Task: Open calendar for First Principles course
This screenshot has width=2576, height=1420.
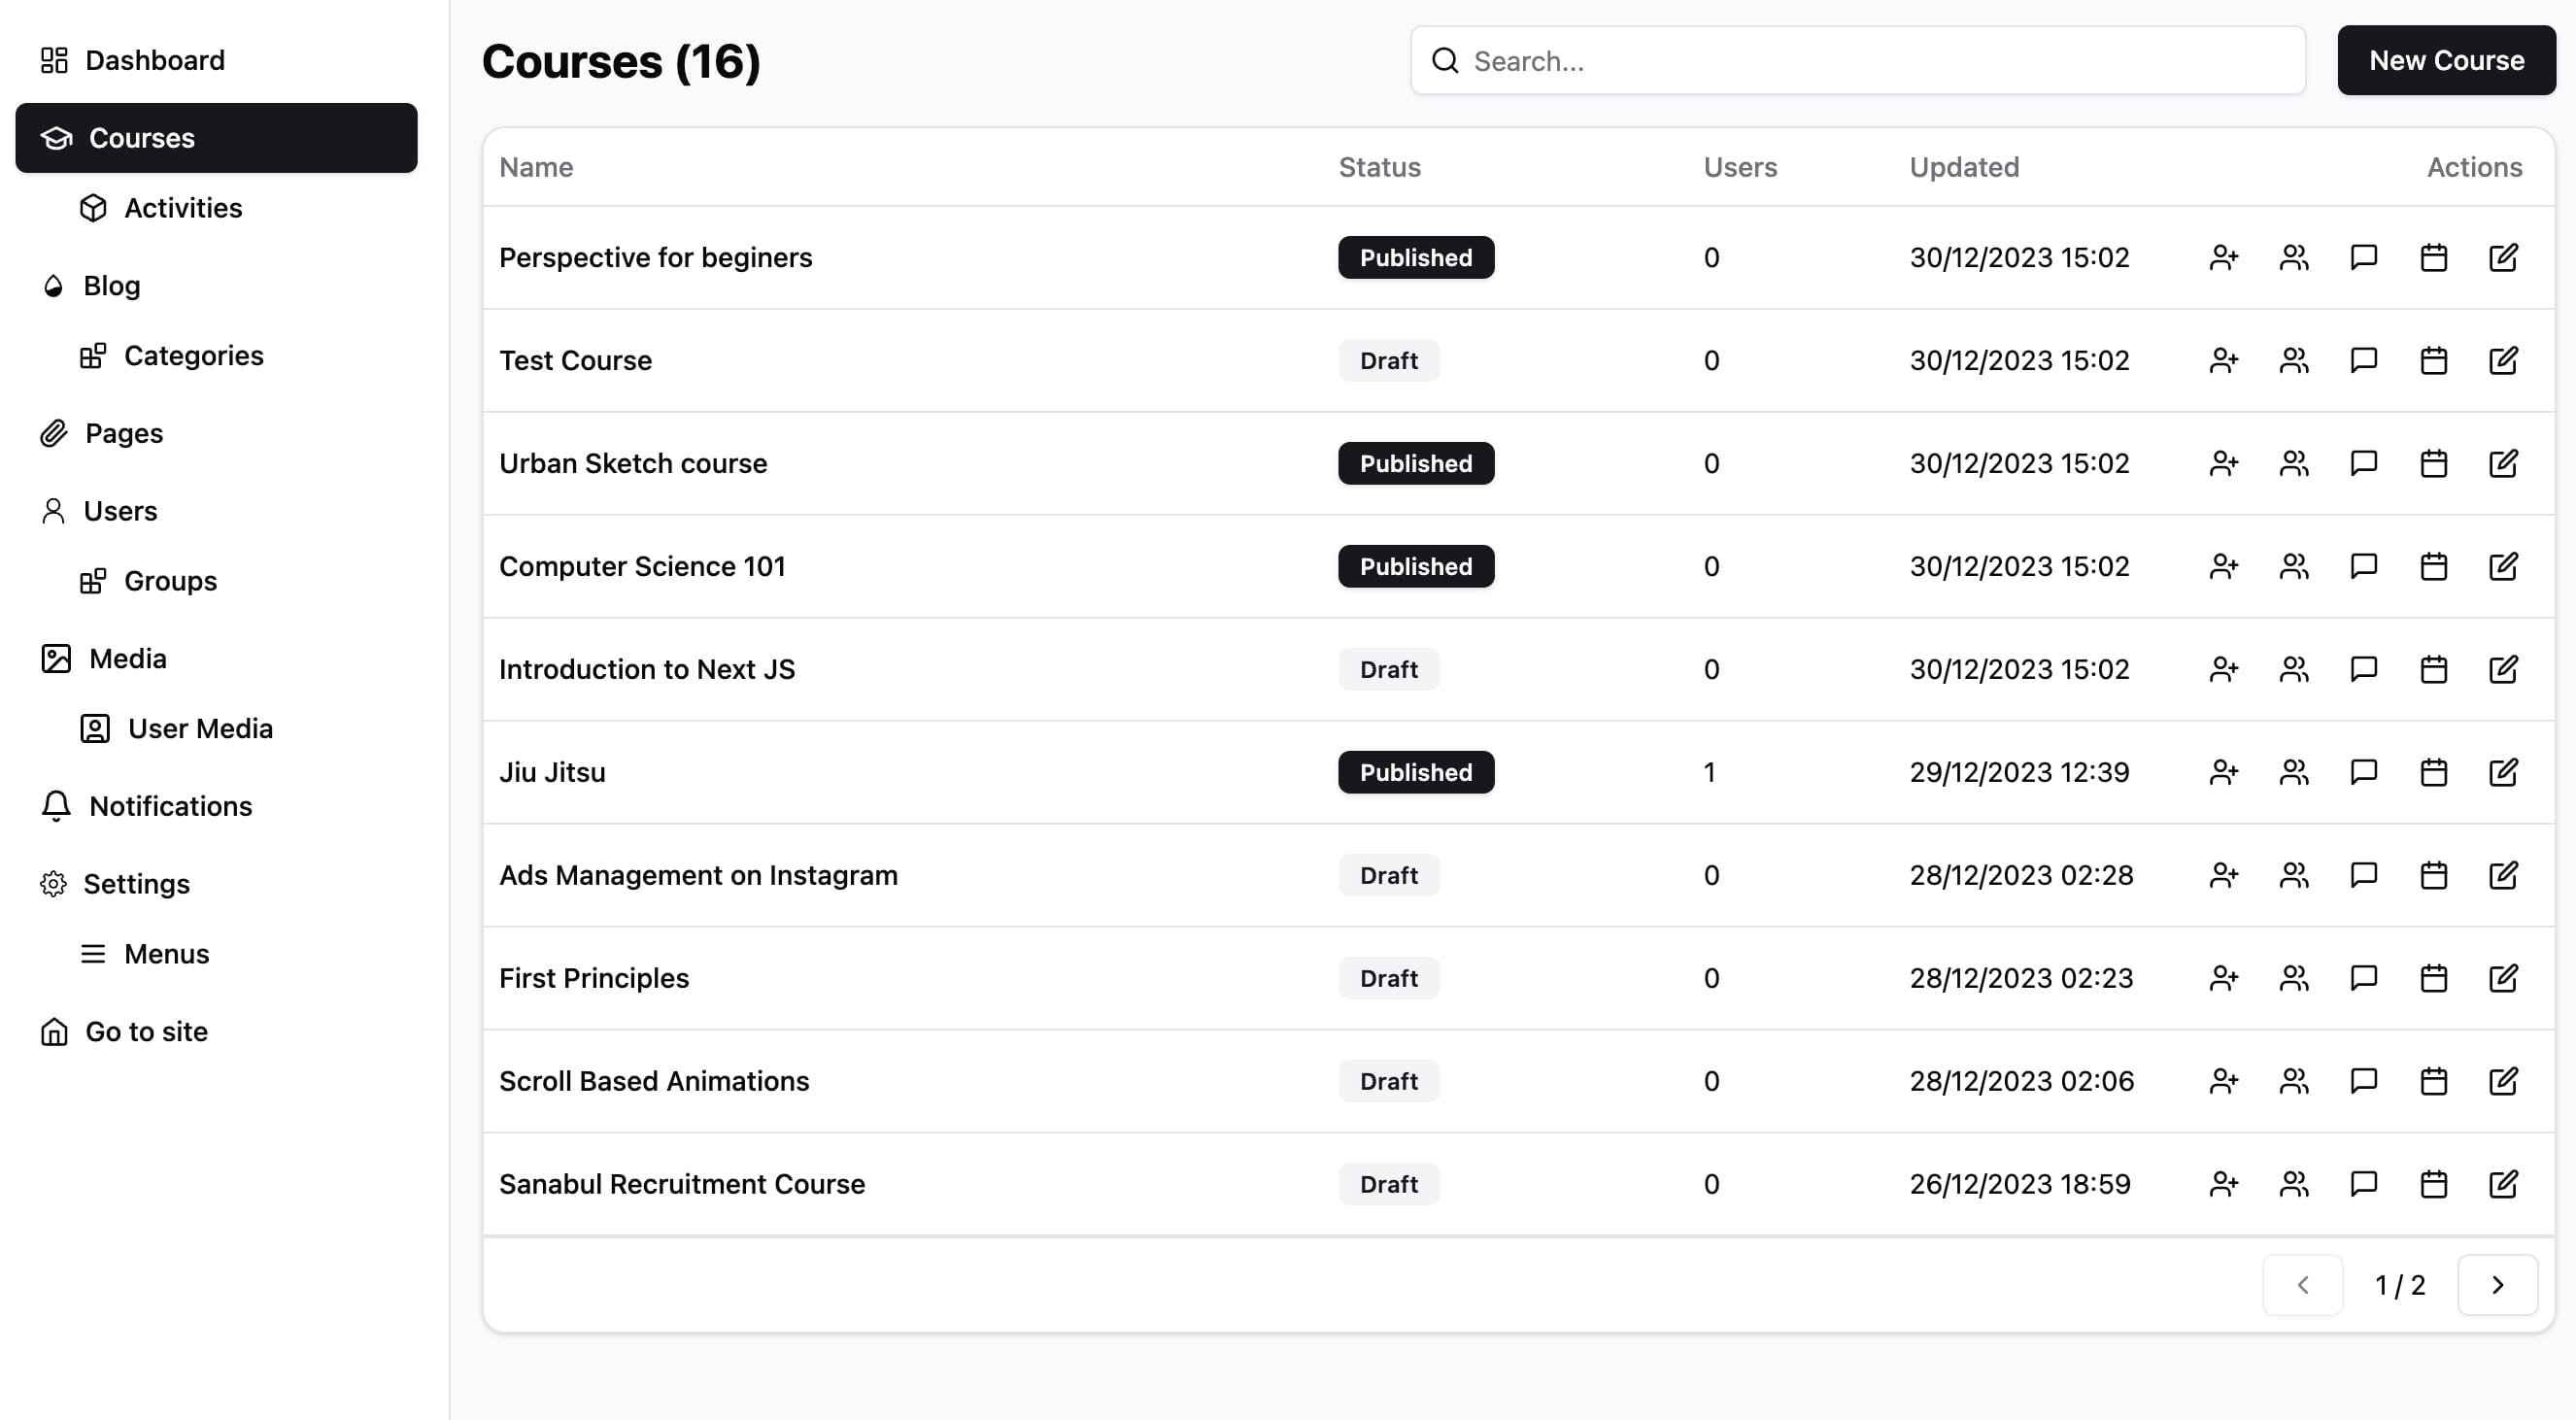Action: (x=2433, y=978)
